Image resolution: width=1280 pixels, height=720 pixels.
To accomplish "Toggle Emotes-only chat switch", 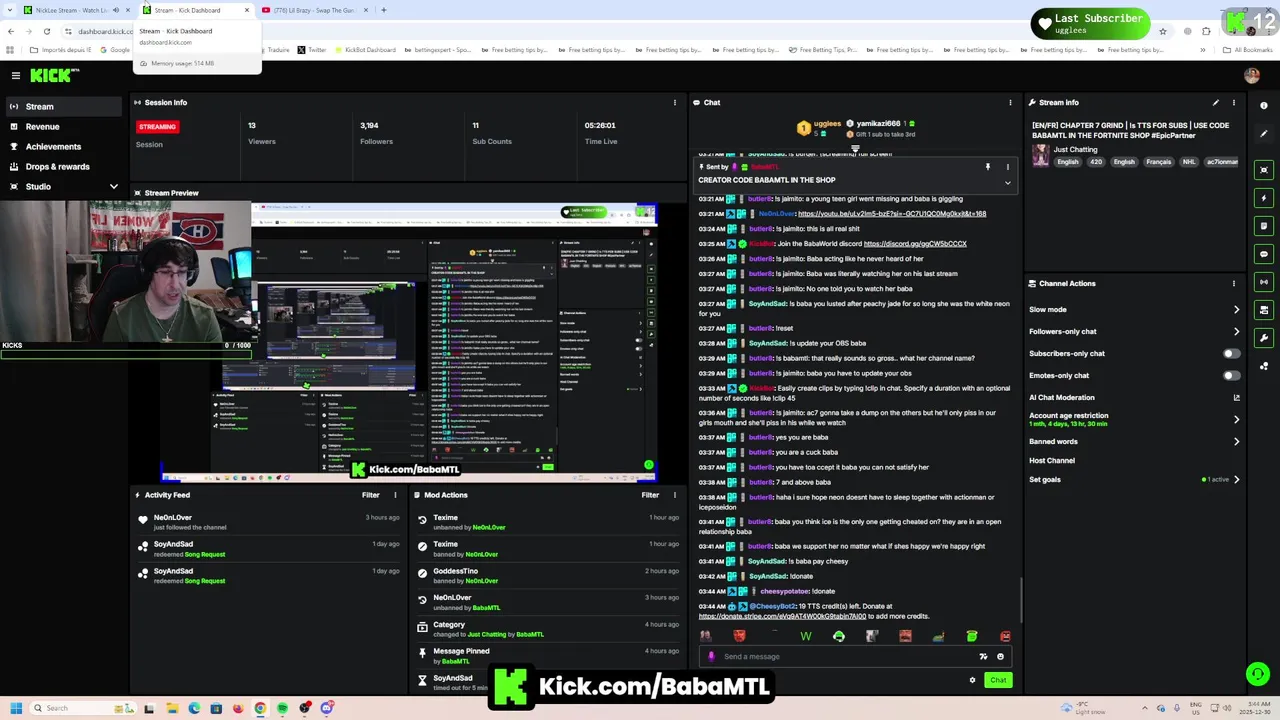I will click(1232, 375).
